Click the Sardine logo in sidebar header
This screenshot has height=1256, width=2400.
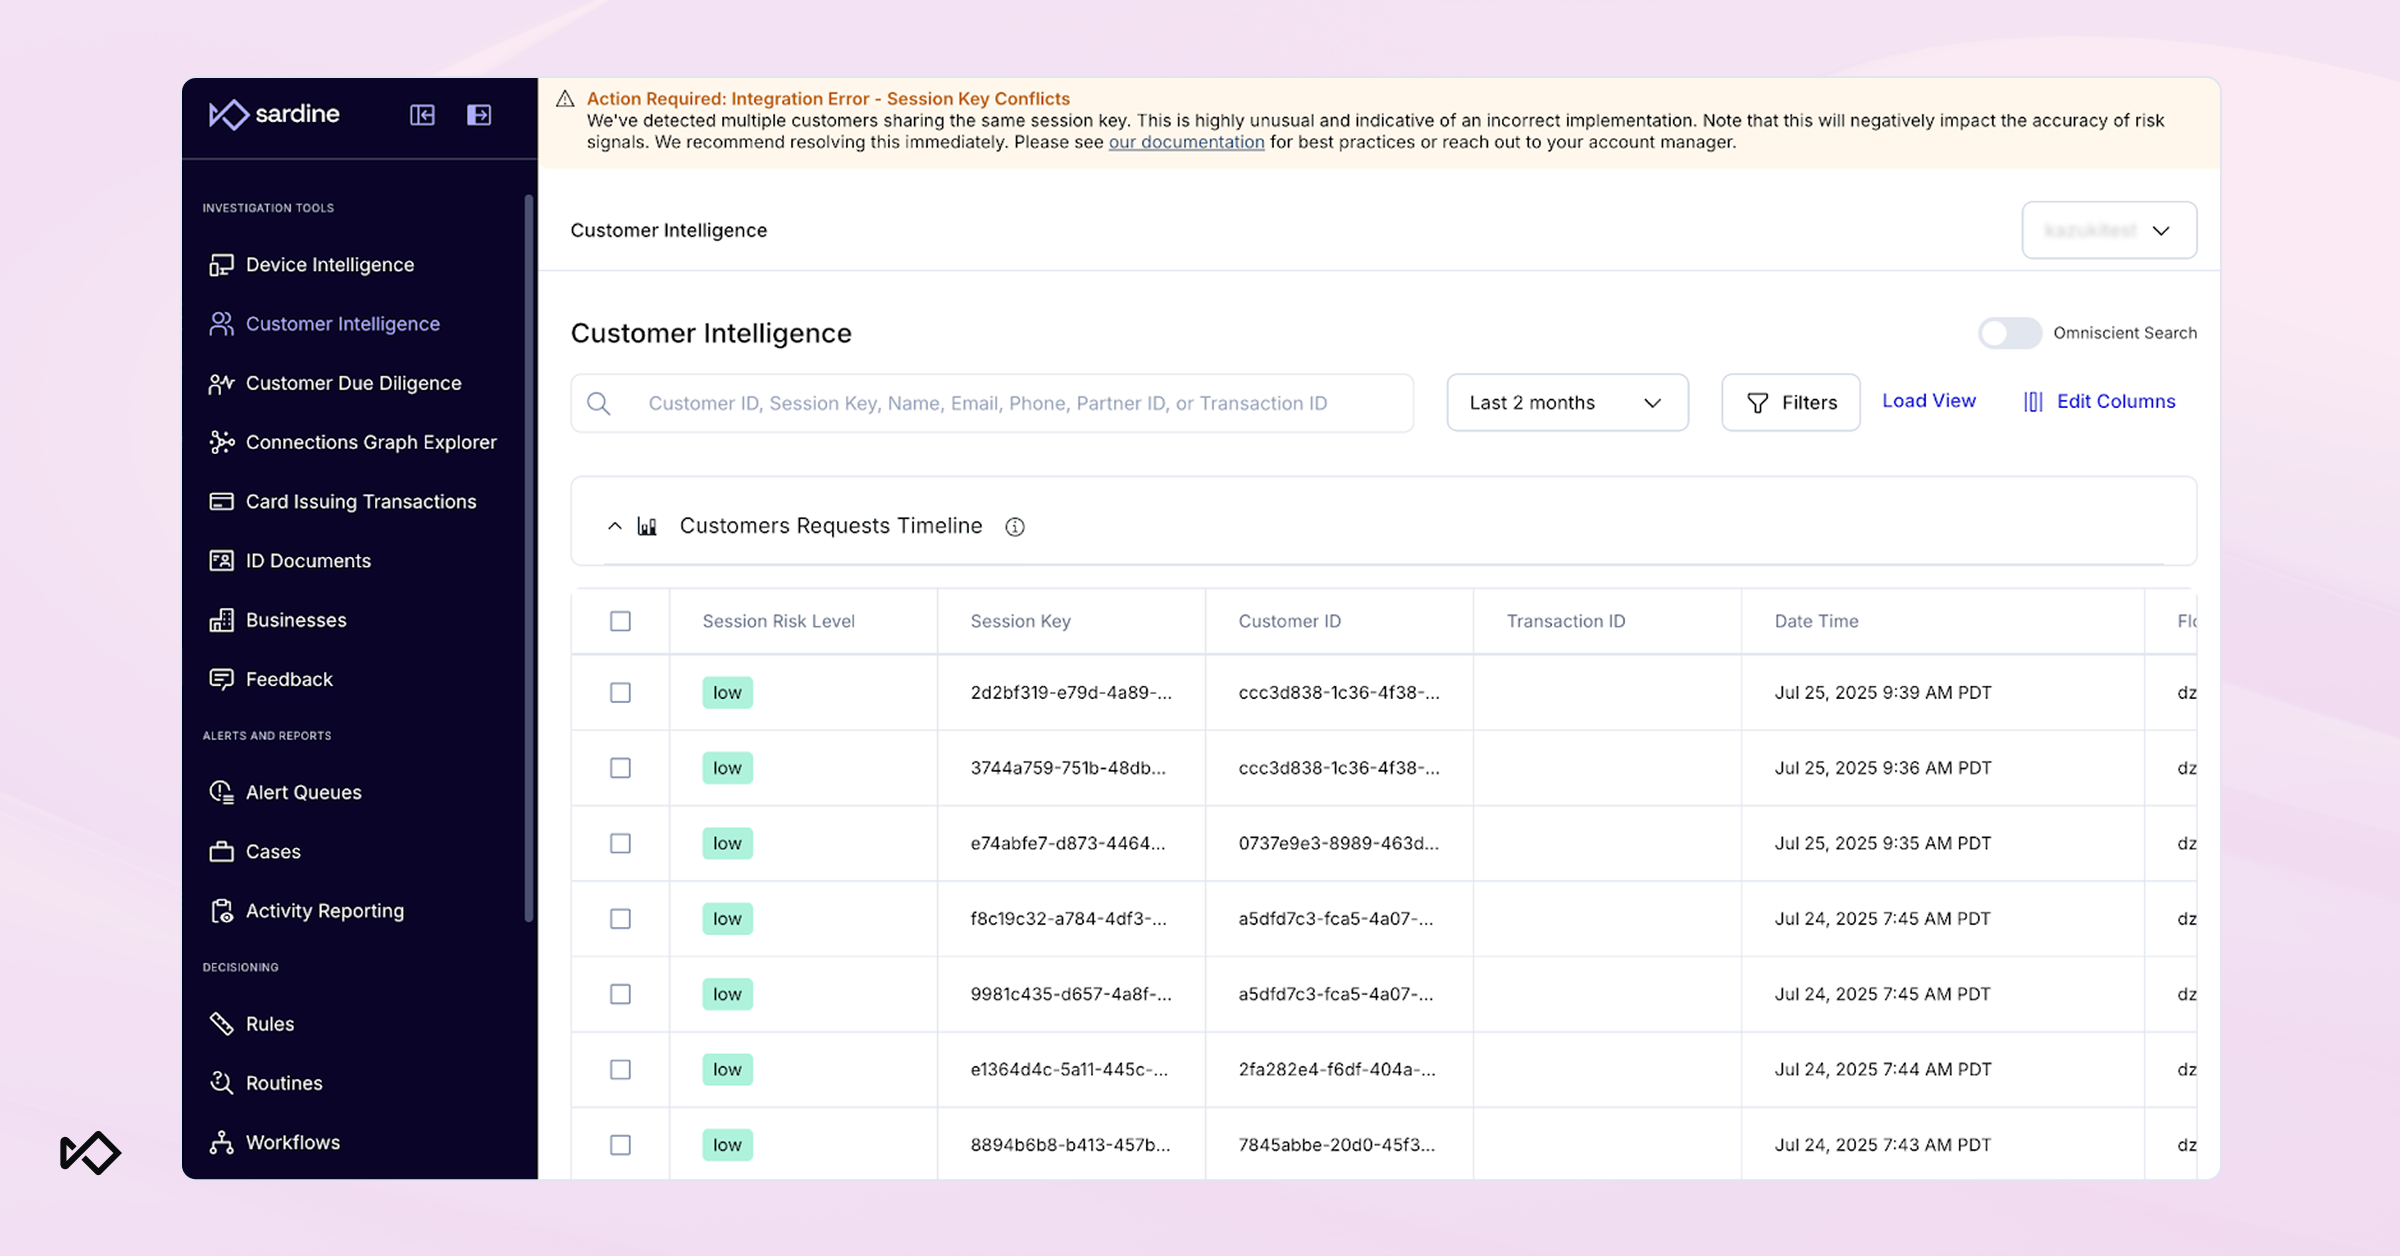pyautogui.click(x=274, y=114)
